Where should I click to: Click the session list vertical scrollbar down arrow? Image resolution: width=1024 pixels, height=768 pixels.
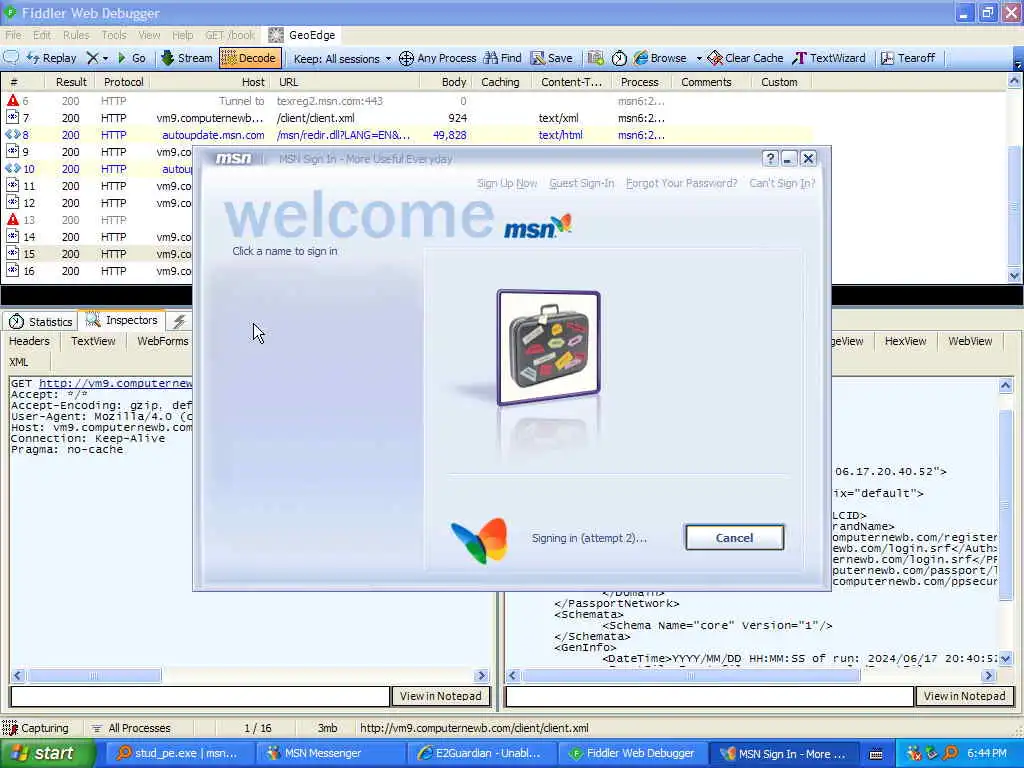coord(1014,275)
